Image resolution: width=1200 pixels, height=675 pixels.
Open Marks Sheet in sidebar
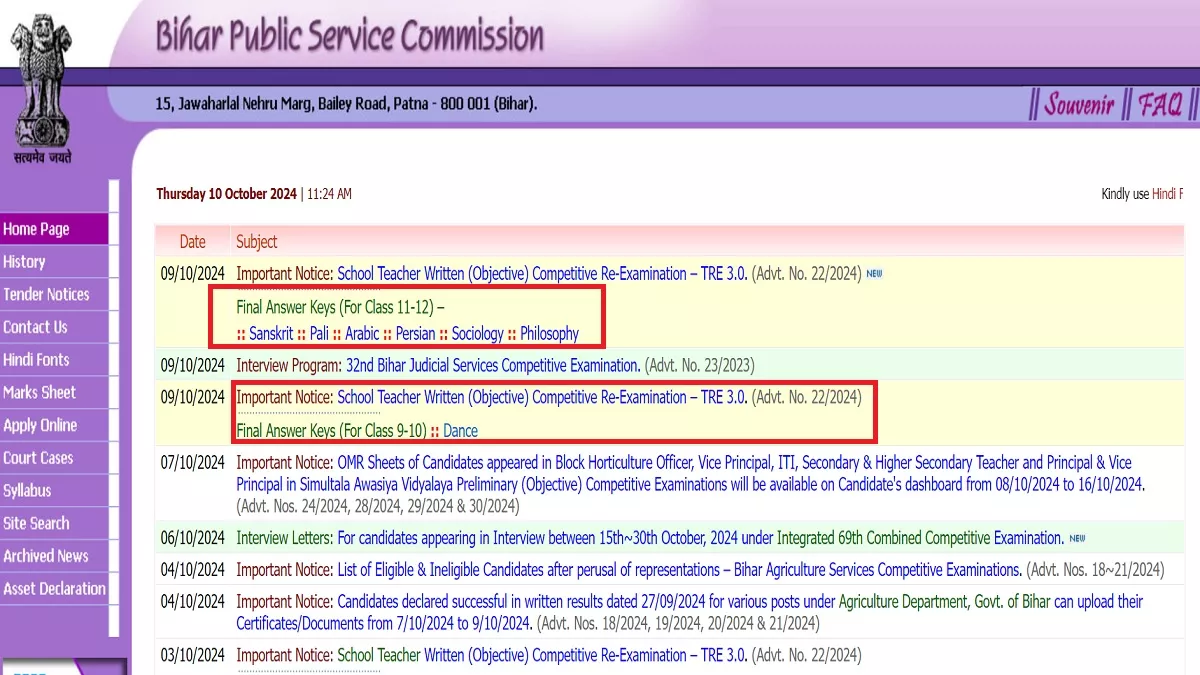pos(55,393)
